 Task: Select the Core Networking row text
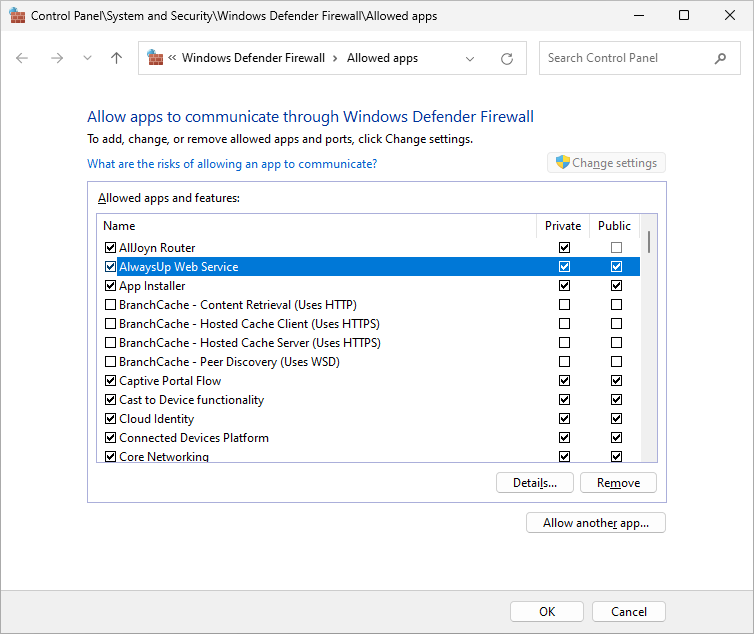click(163, 456)
